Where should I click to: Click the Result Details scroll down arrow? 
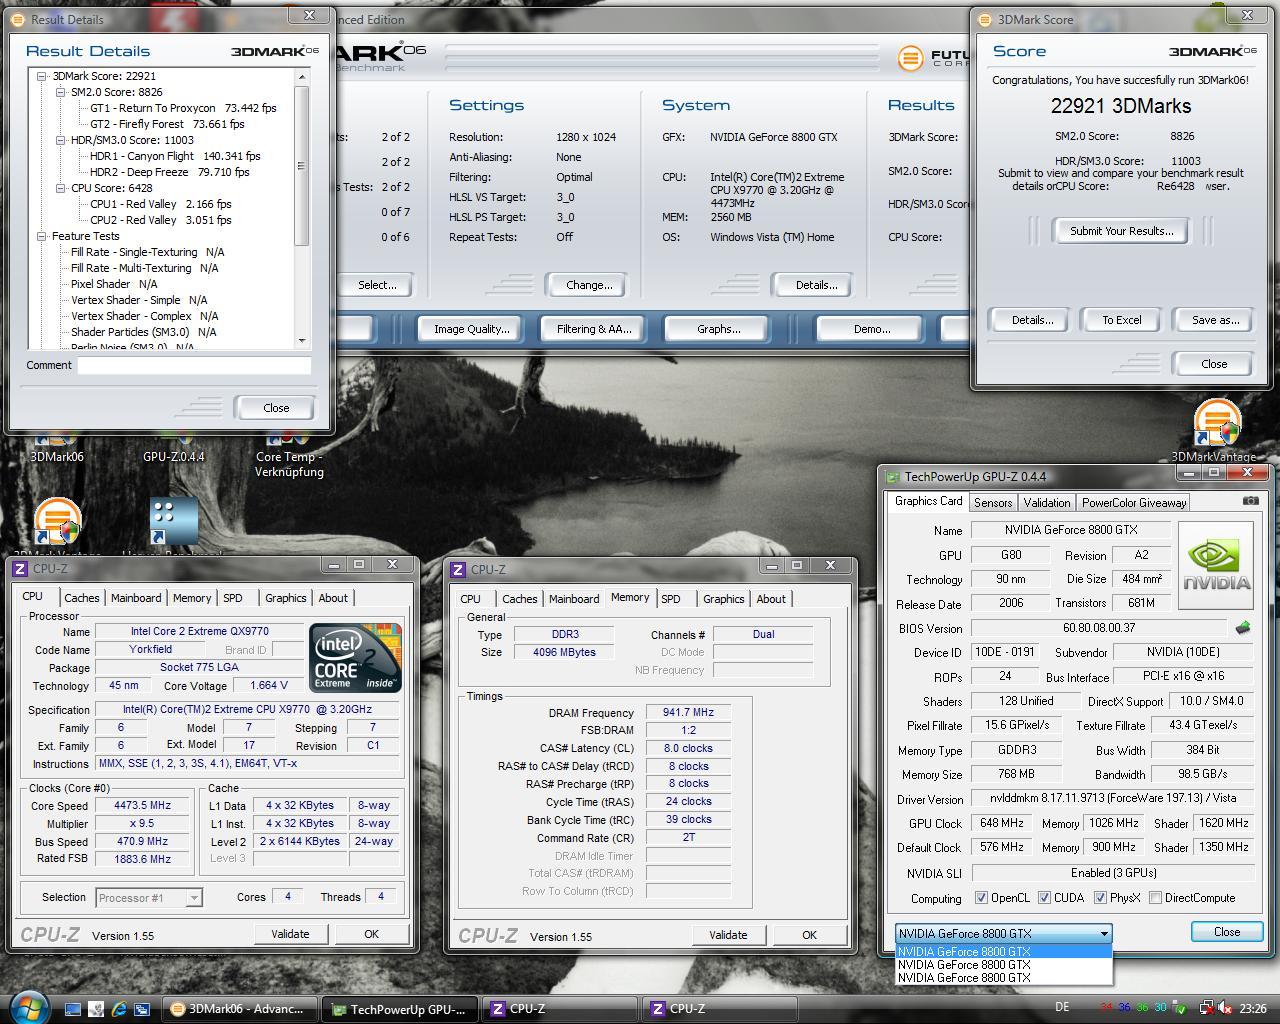coord(302,340)
